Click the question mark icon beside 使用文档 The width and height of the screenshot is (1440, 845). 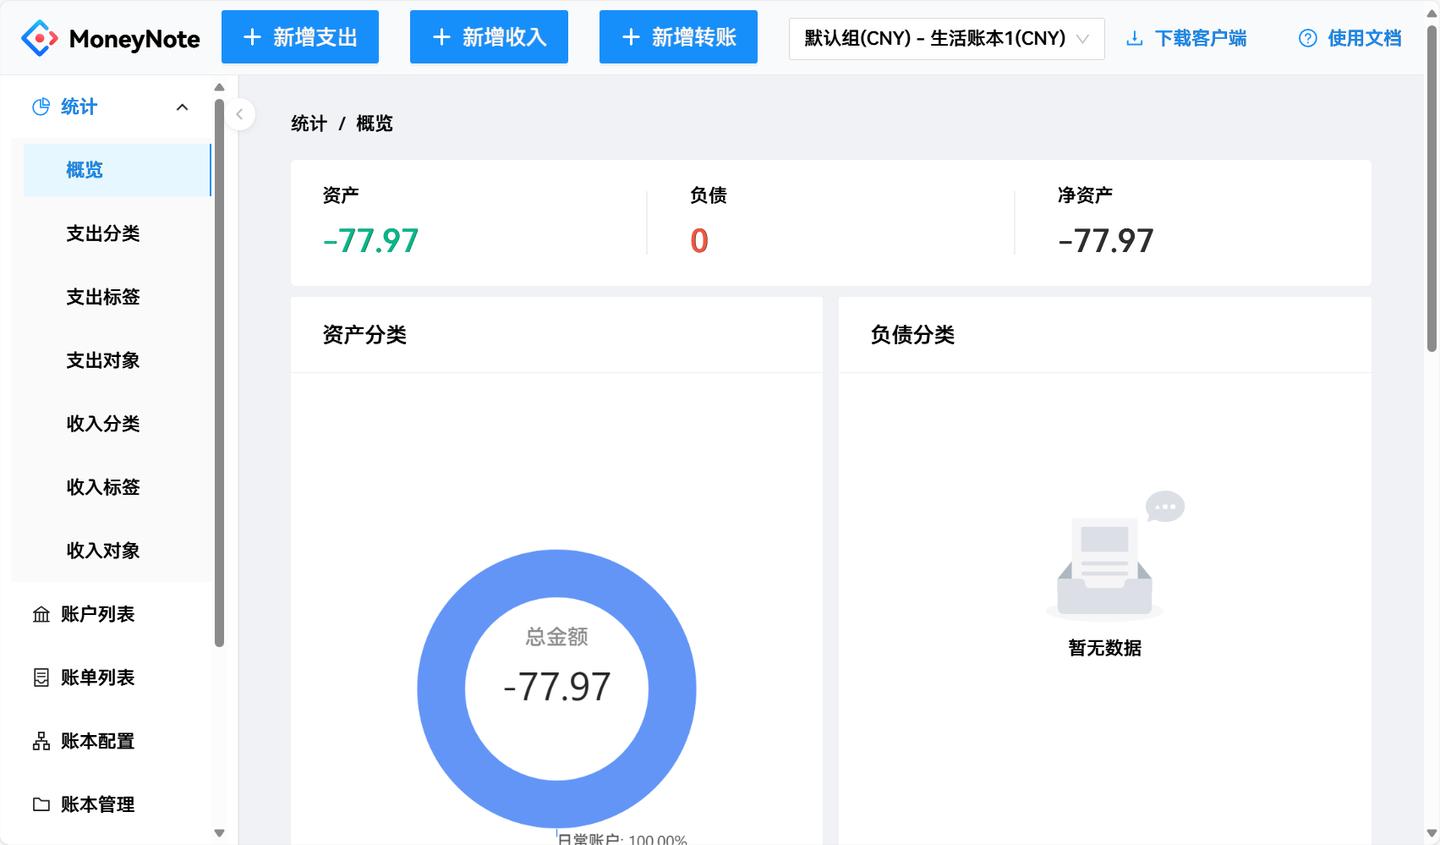(1307, 37)
